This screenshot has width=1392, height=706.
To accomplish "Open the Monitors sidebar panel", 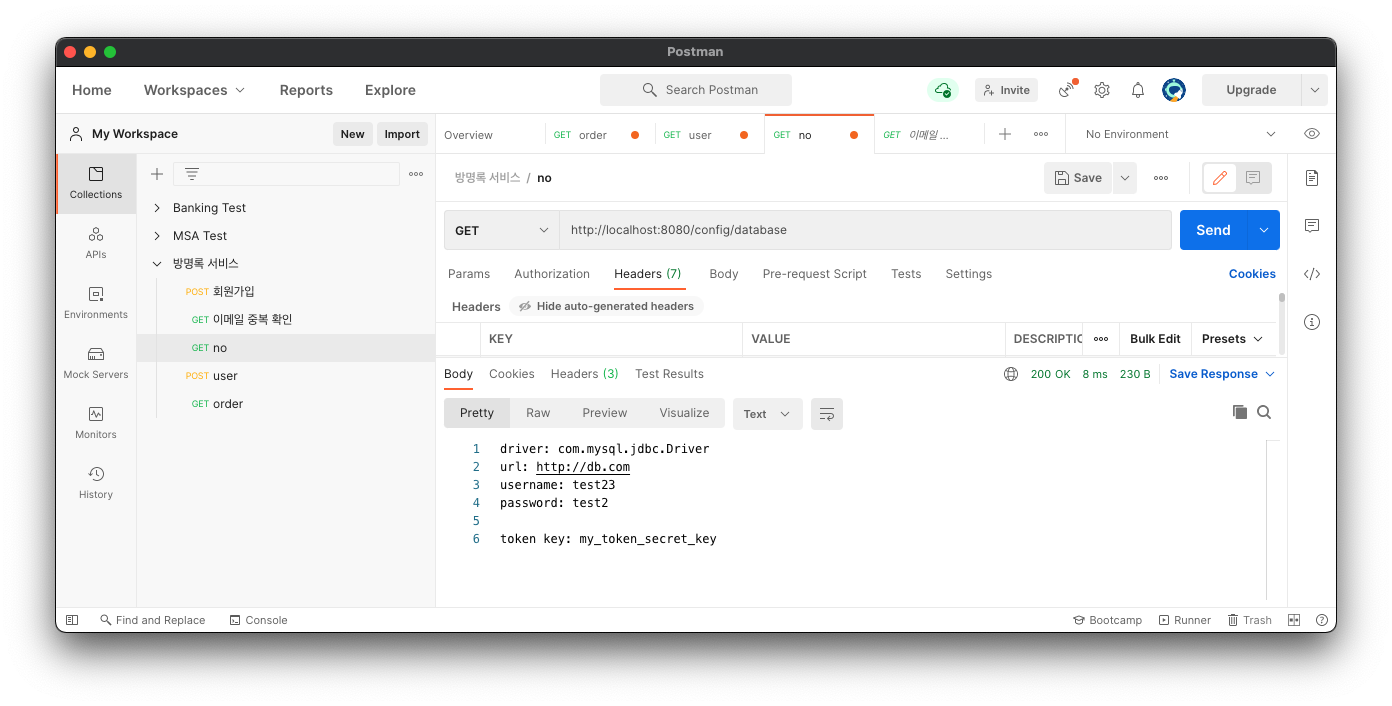I will point(96,423).
